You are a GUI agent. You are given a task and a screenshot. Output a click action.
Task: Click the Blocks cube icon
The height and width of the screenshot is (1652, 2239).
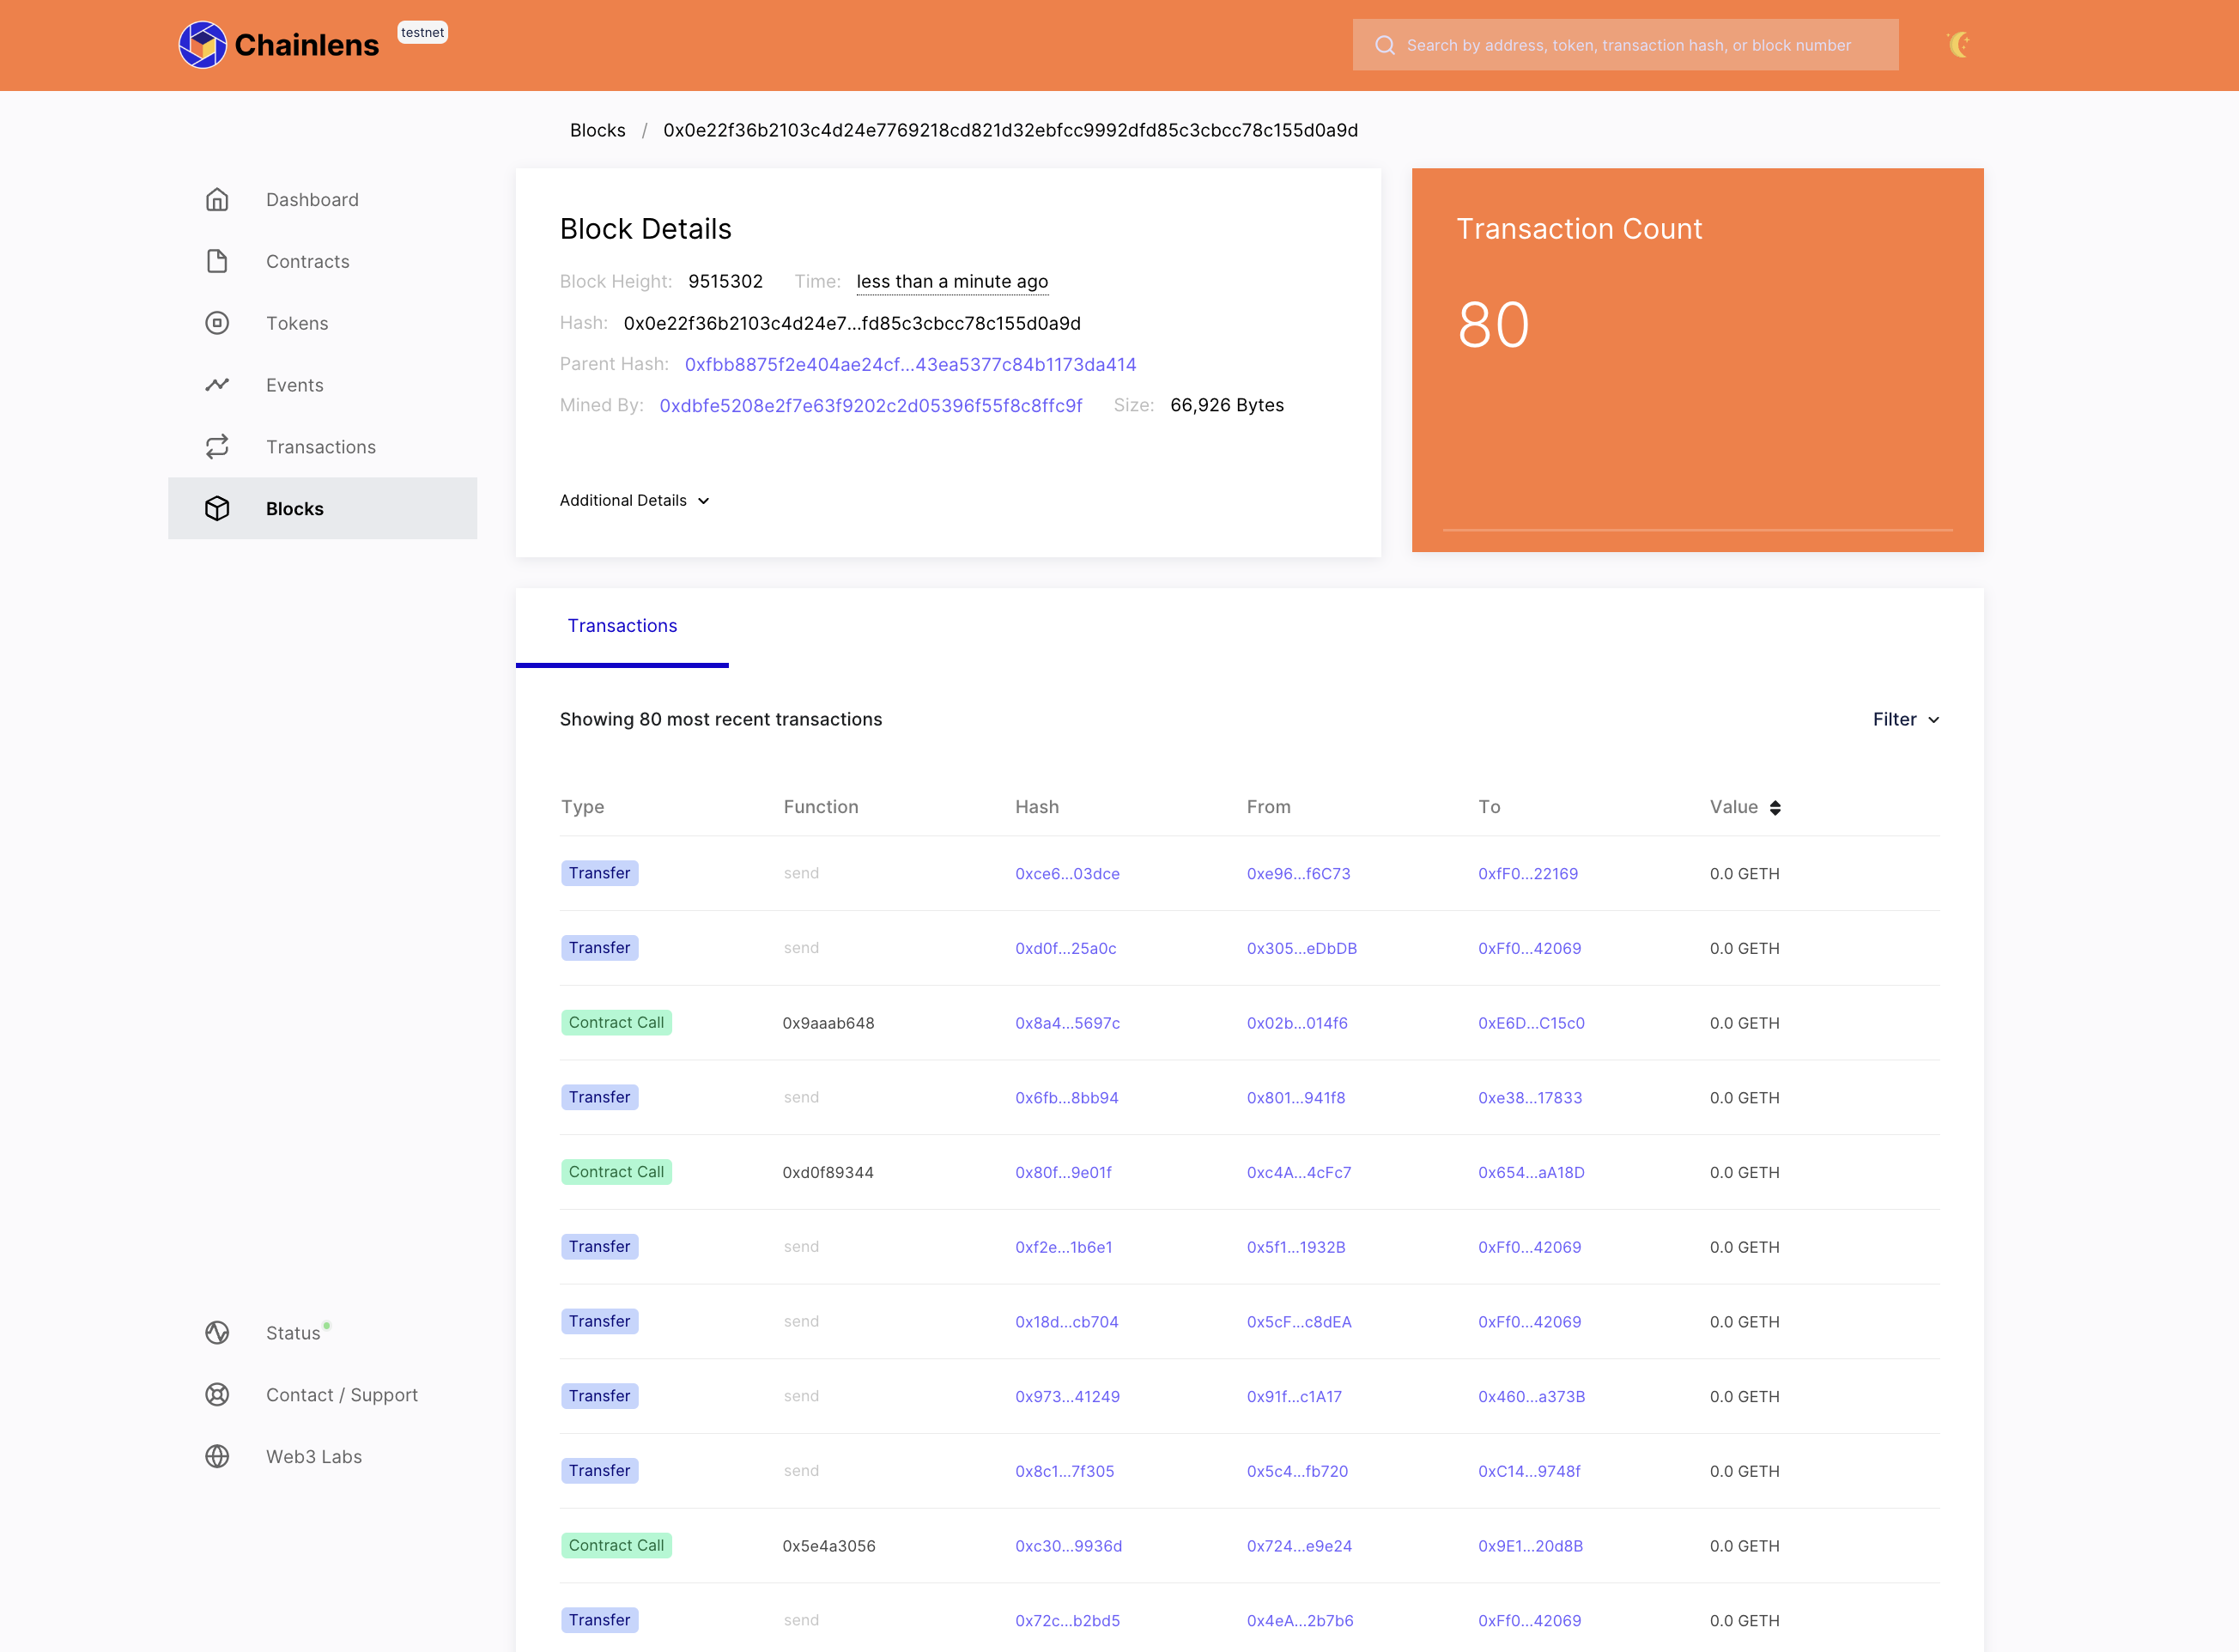pos(218,508)
